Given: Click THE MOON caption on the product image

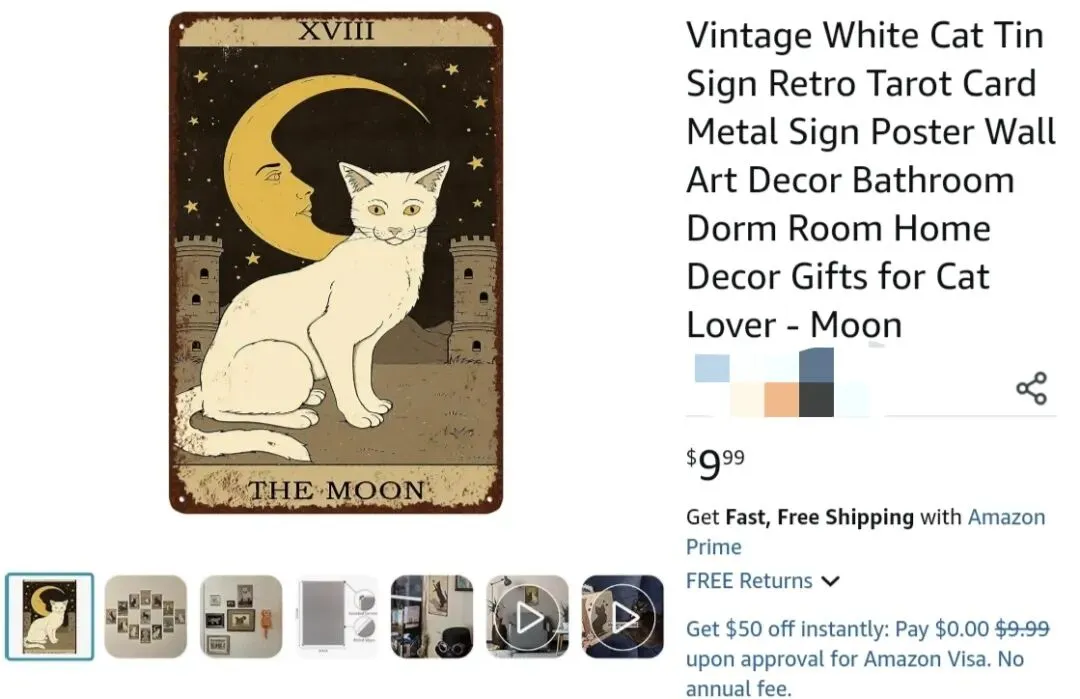Looking at the screenshot, I should click(336, 490).
